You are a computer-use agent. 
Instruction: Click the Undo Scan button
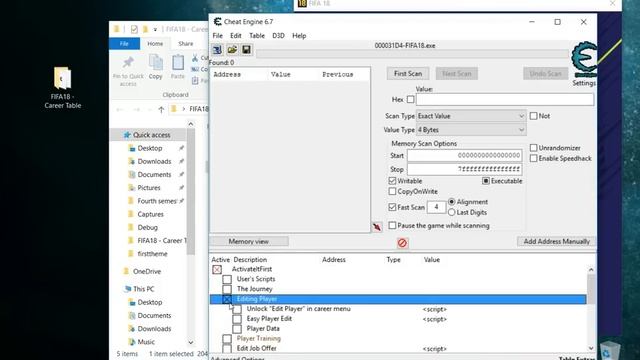(x=546, y=73)
